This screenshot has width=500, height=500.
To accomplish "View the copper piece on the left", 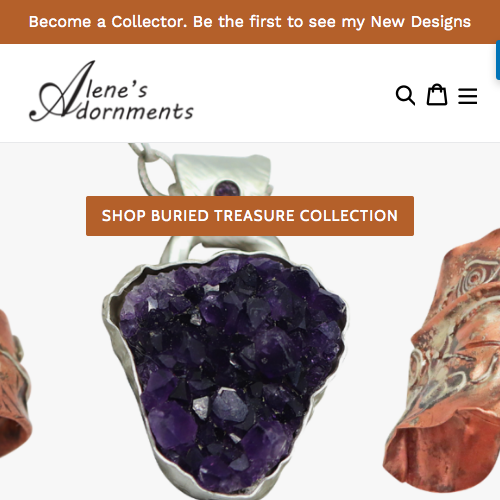I will [x=13, y=383].
